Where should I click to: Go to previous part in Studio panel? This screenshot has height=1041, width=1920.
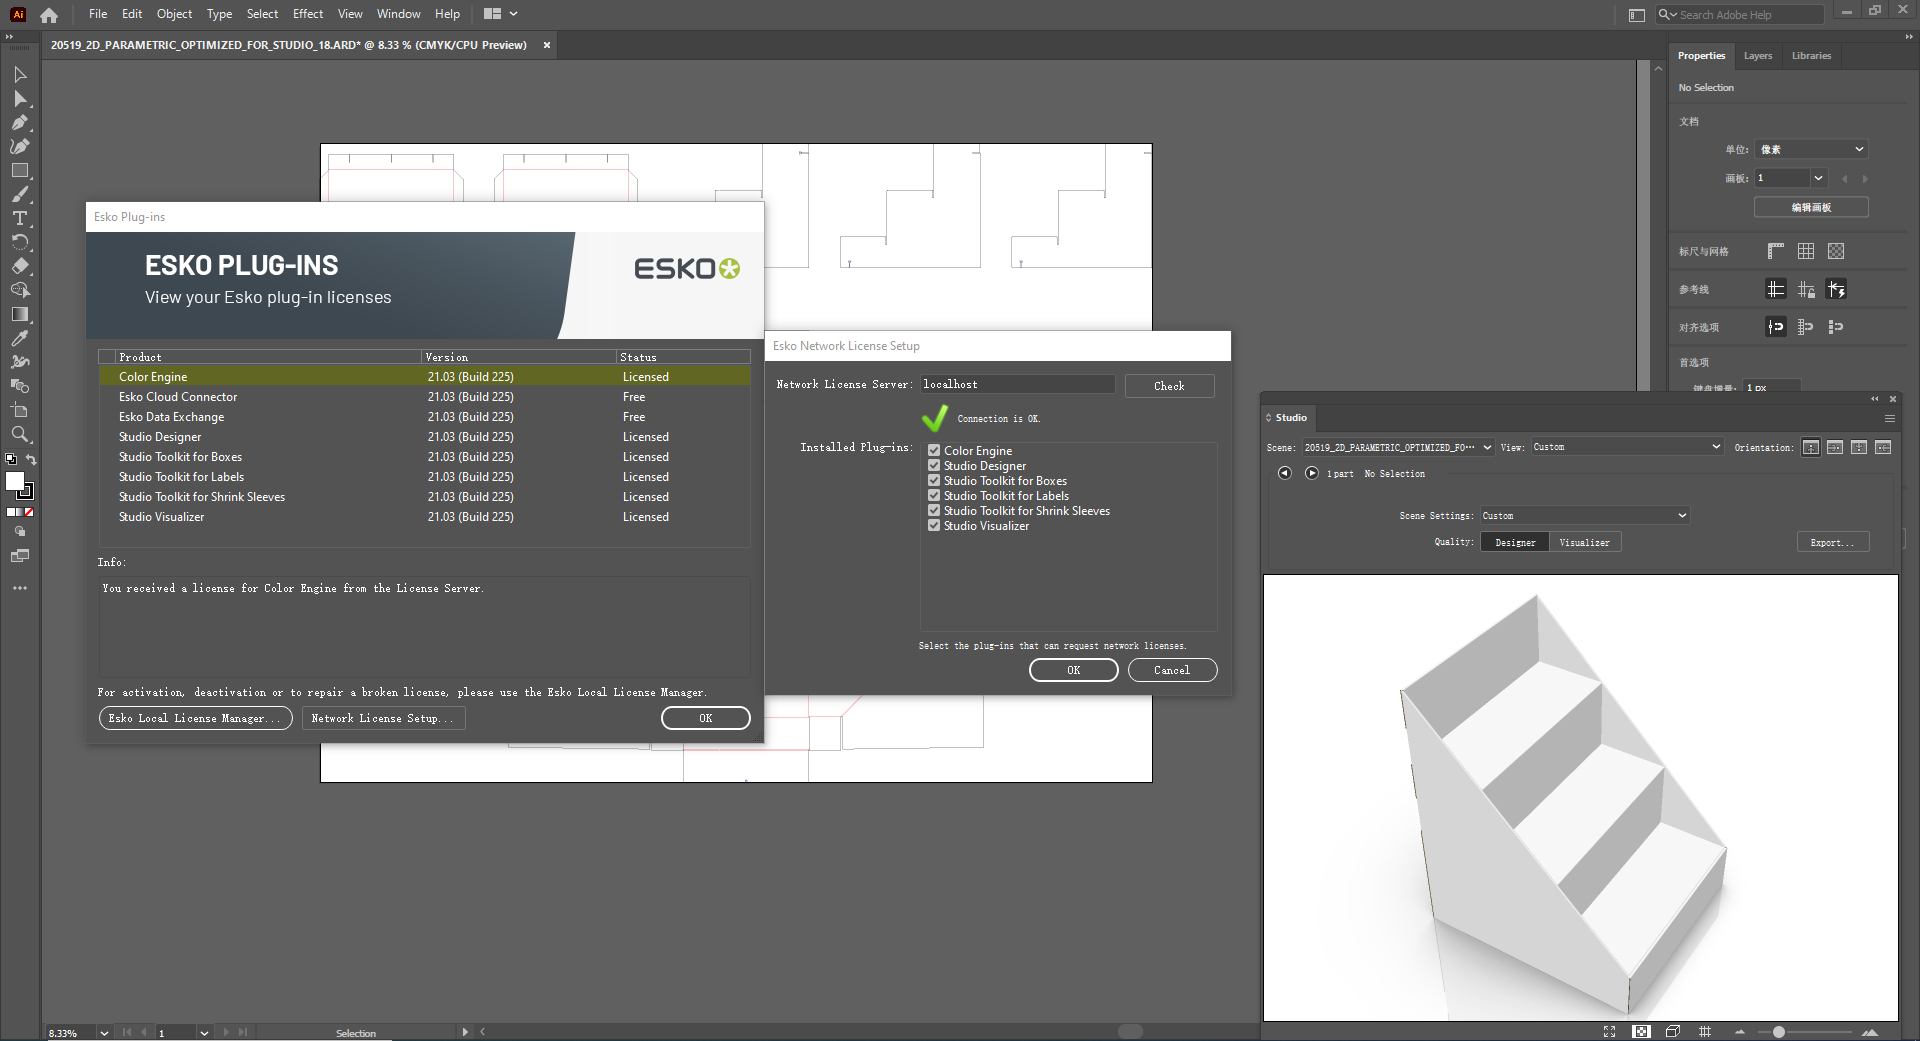coord(1284,473)
